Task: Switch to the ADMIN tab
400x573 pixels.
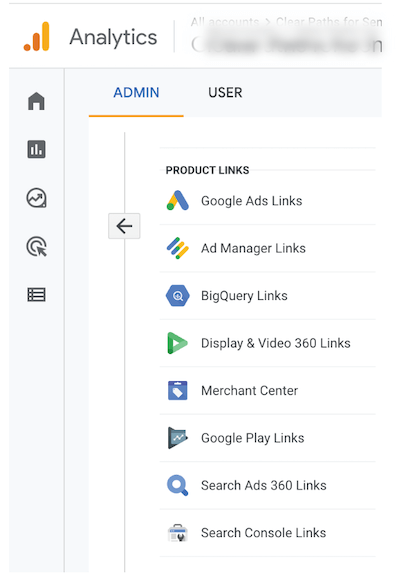Action: pos(136,93)
